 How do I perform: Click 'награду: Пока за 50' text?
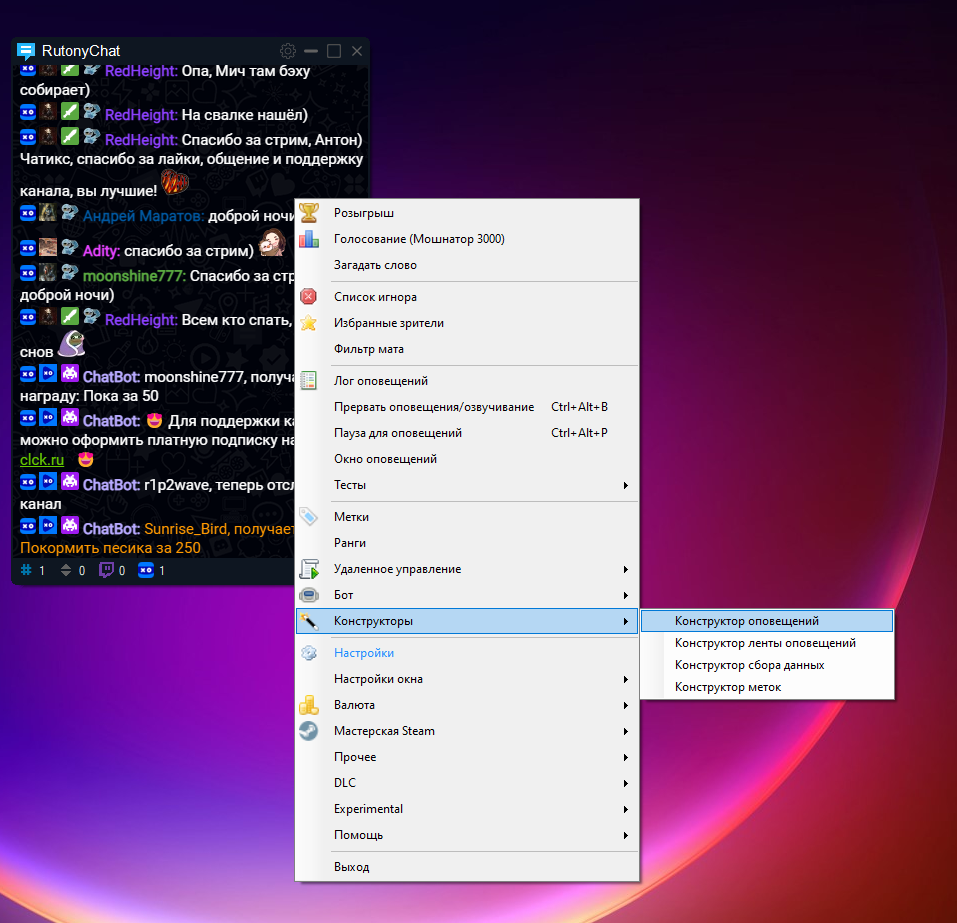point(89,396)
